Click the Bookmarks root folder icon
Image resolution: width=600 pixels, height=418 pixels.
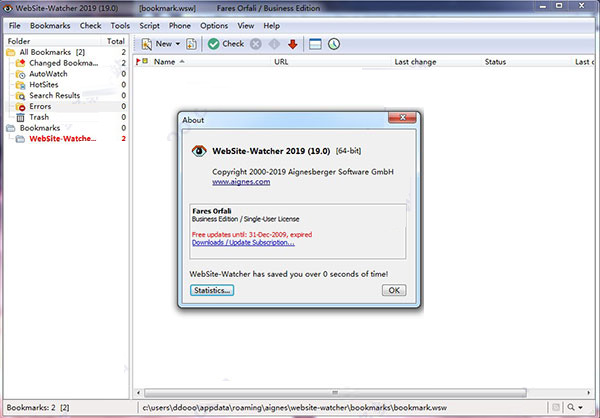tap(11, 128)
